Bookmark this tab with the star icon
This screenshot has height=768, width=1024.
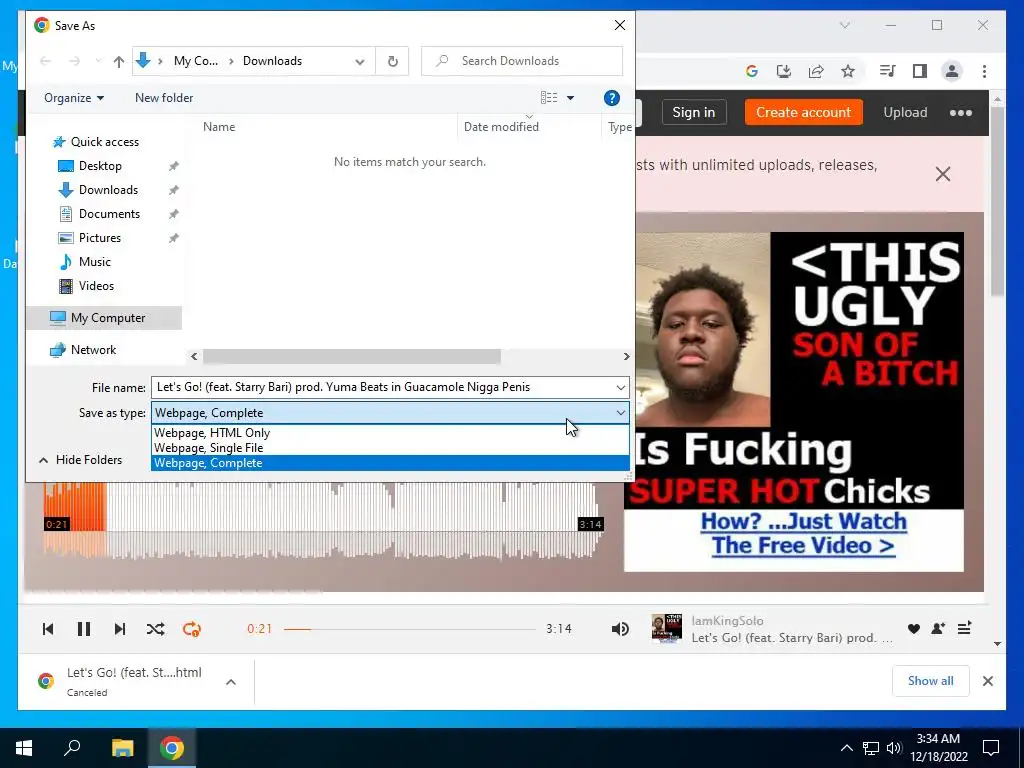coord(848,71)
